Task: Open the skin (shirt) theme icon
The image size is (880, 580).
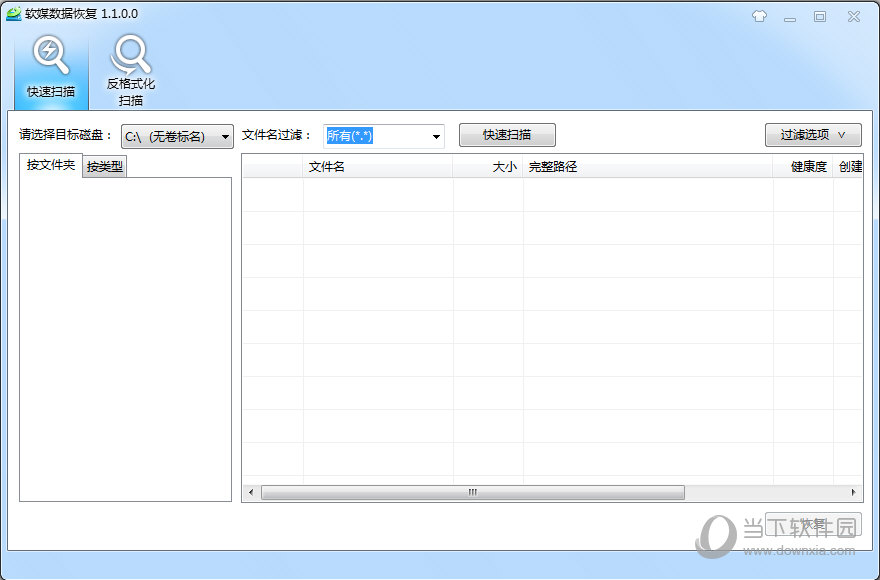Action: 759,16
